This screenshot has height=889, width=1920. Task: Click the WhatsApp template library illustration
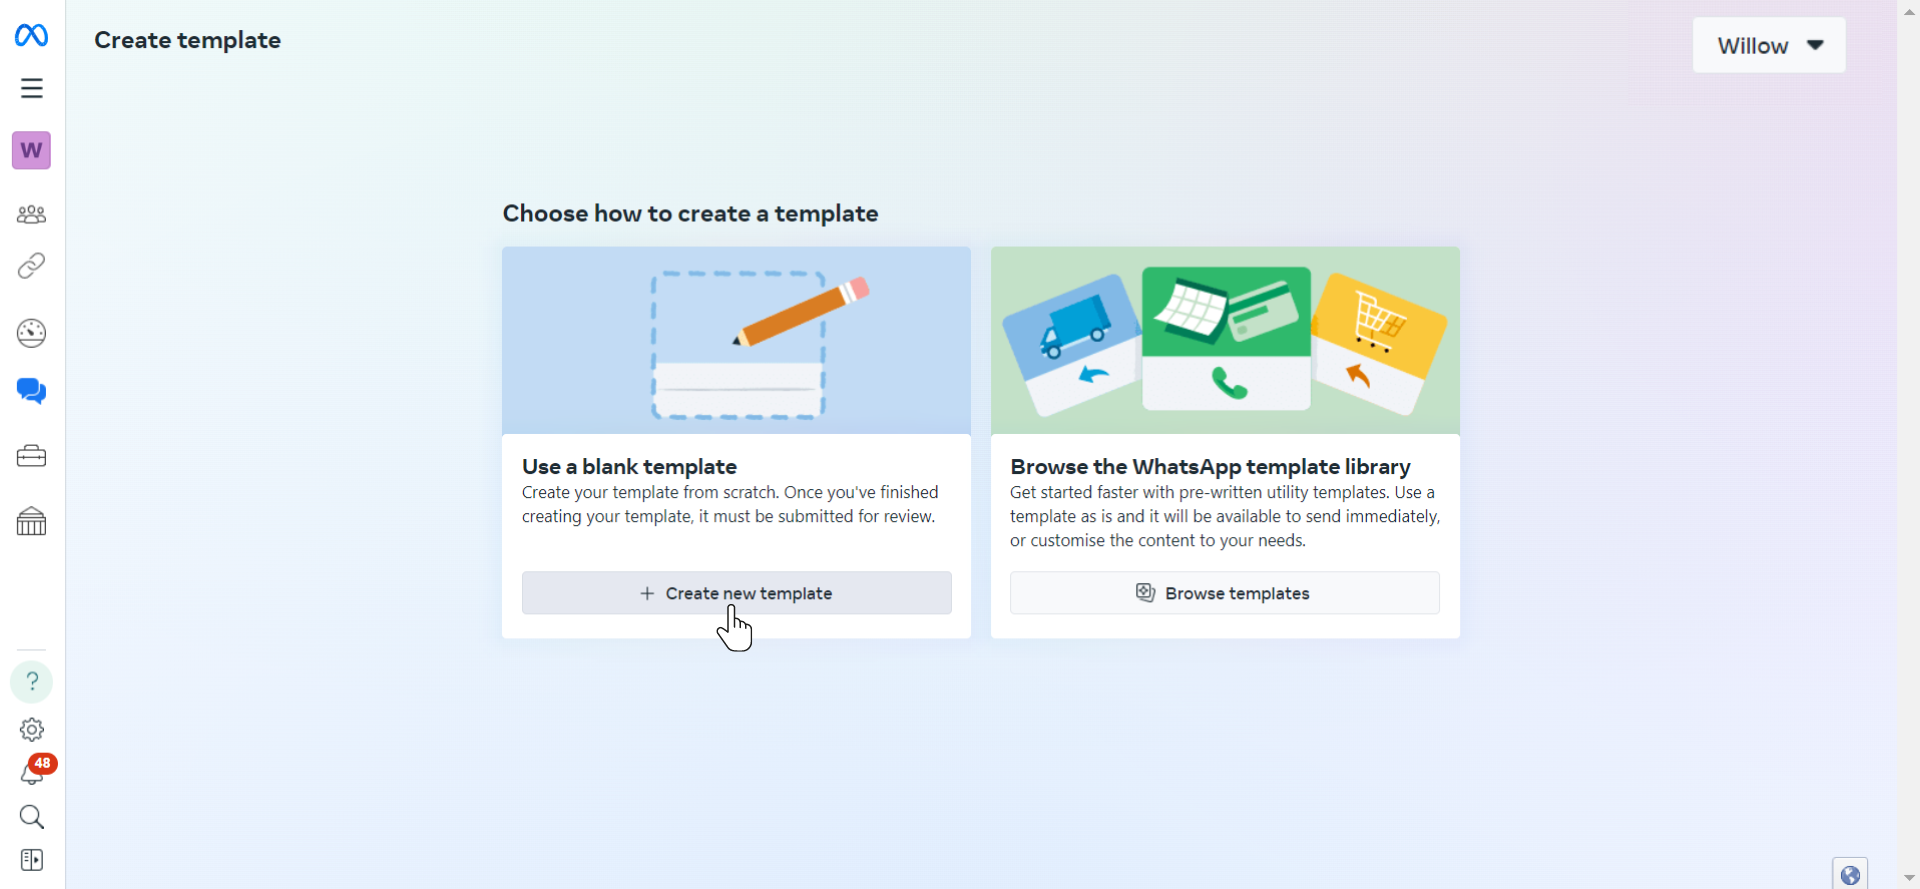tap(1225, 340)
